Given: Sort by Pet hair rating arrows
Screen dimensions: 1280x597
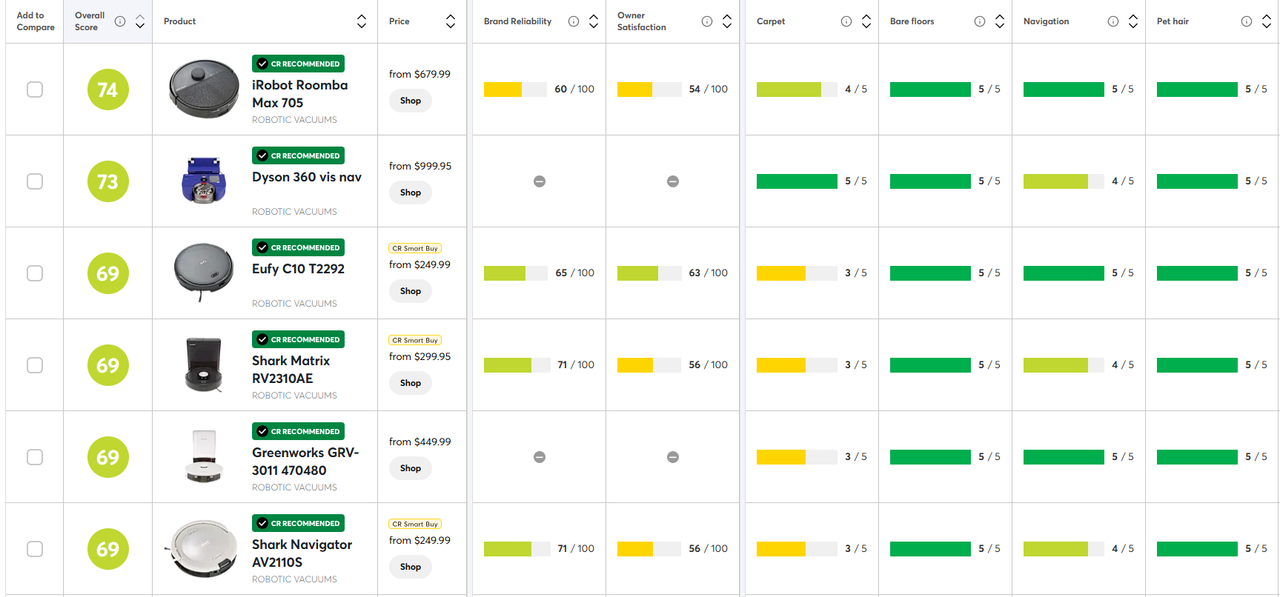Looking at the screenshot, I should click(x=1266, y=21).
